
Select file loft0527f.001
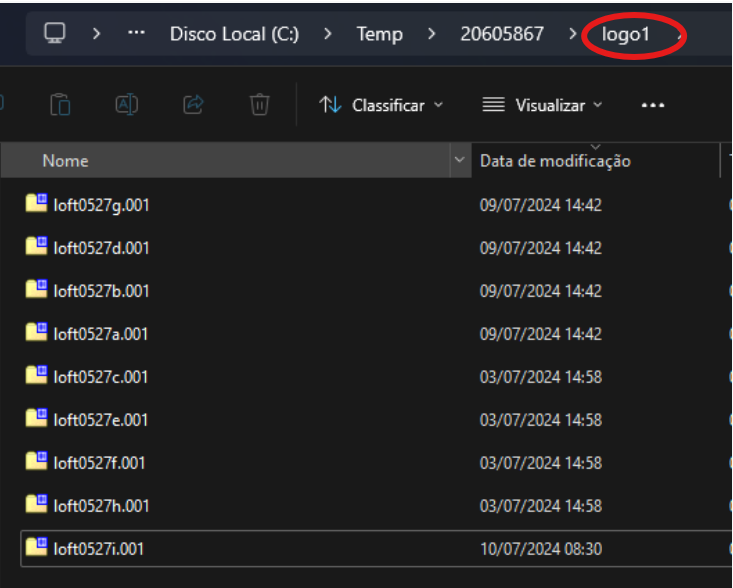point(99,463)
